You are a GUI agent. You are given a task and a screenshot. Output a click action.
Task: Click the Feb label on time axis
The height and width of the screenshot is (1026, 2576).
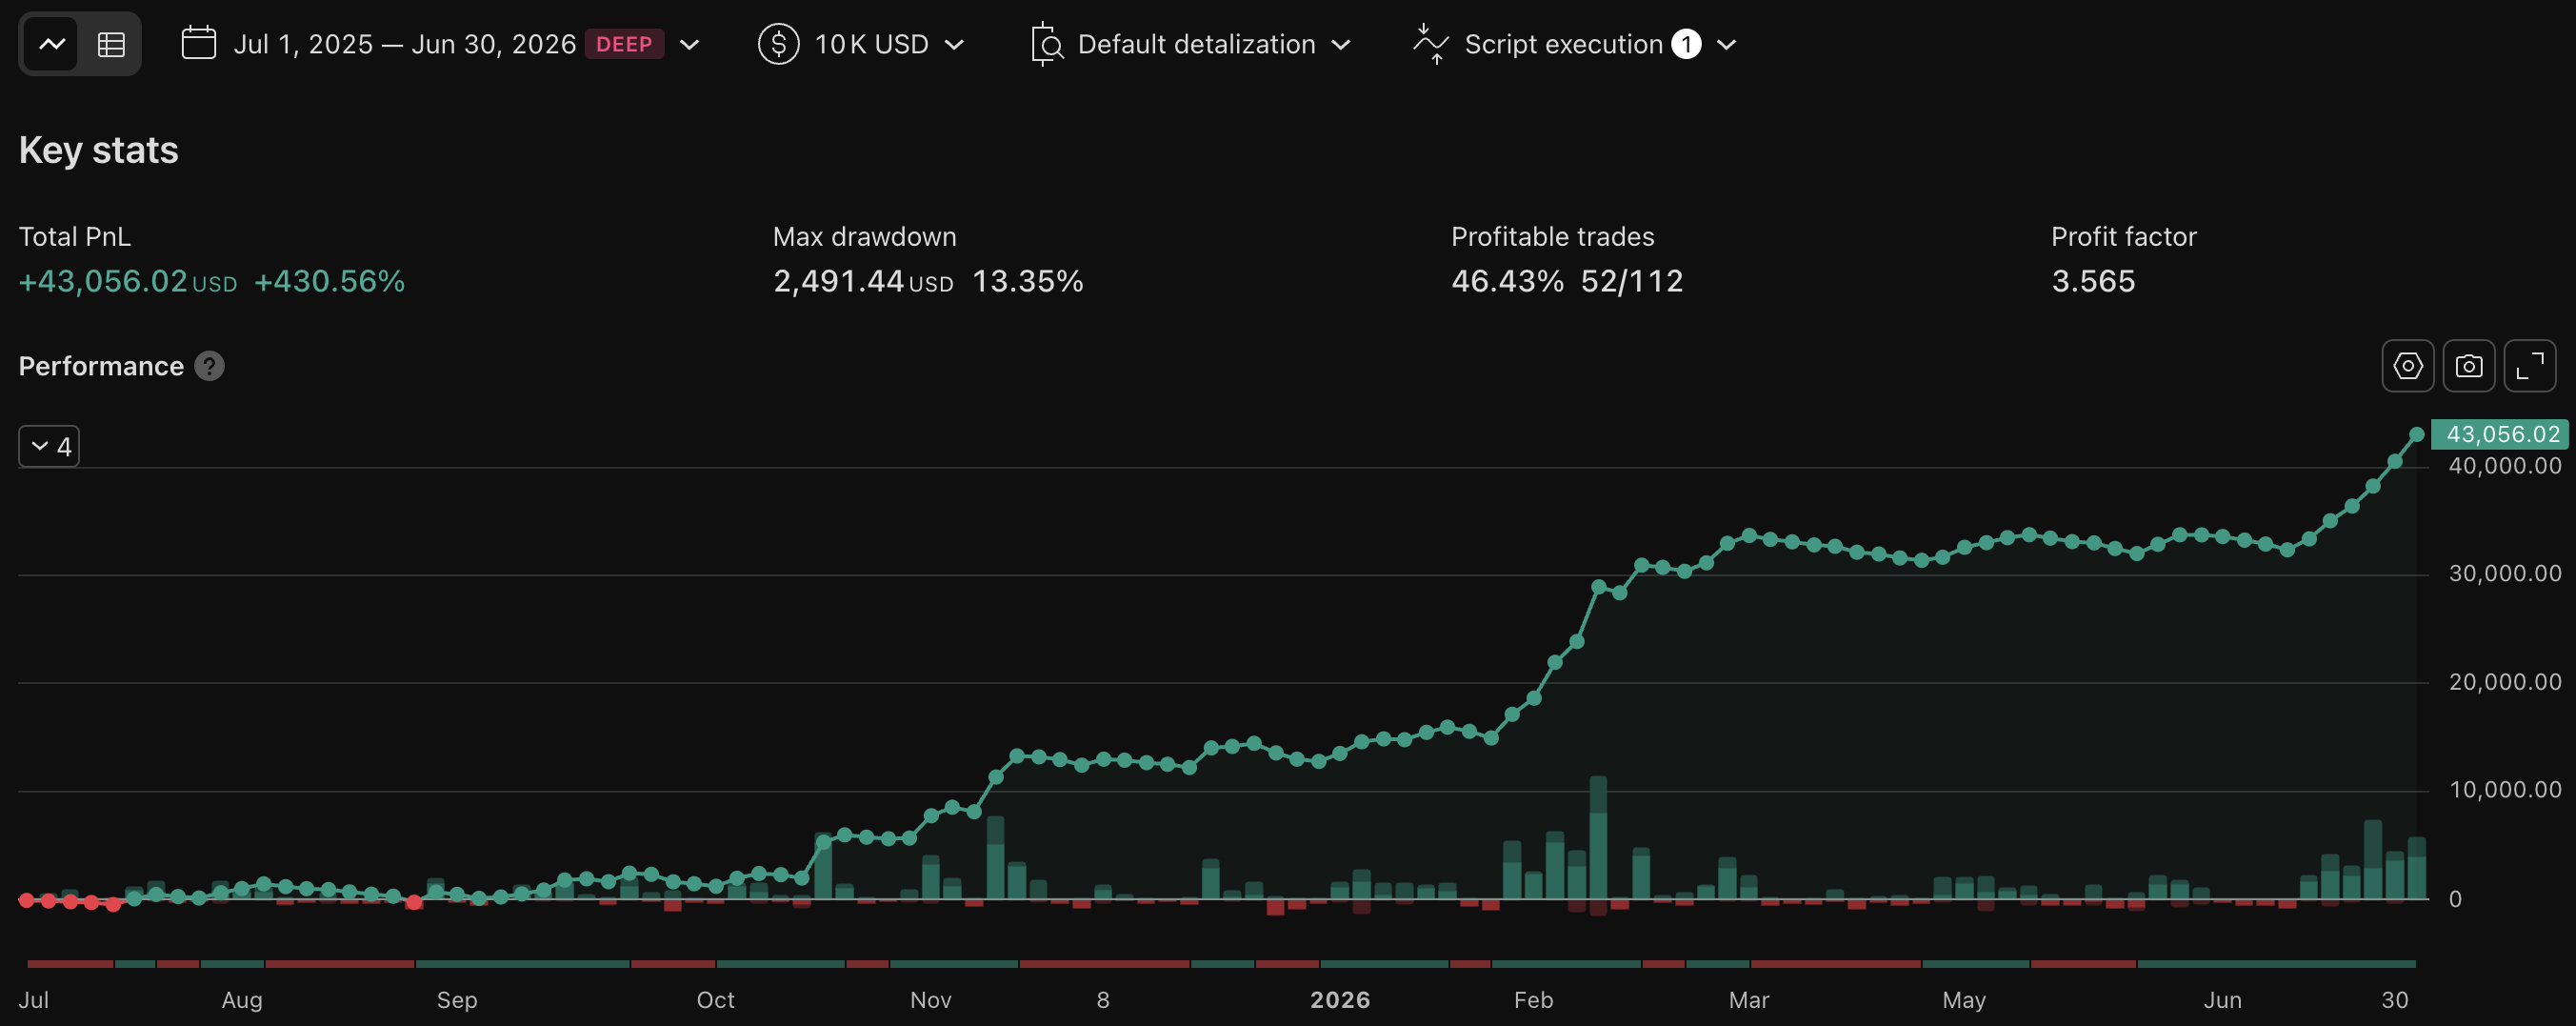click(1533, 1000)
